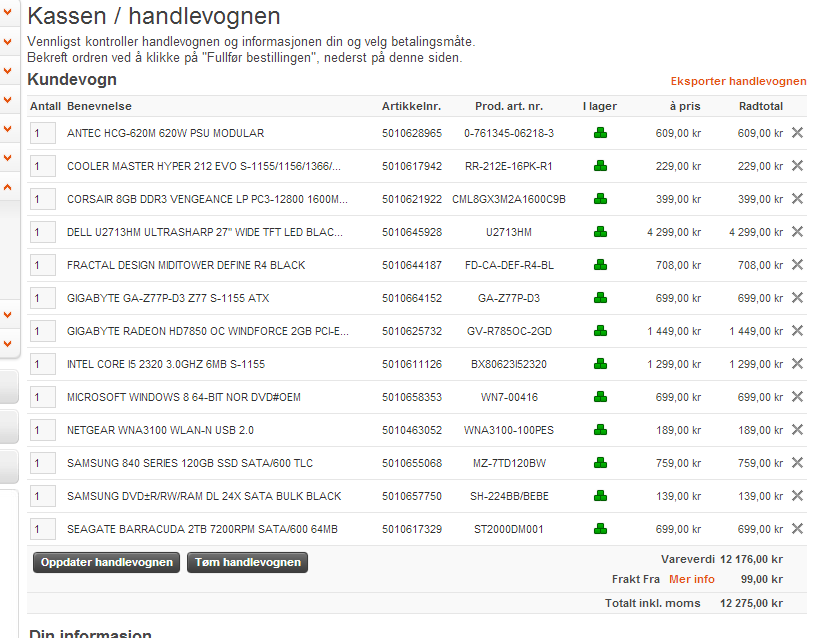
Task: Expand sidebar chevron beside Gigabyte Z77 row
Action: 7,315
